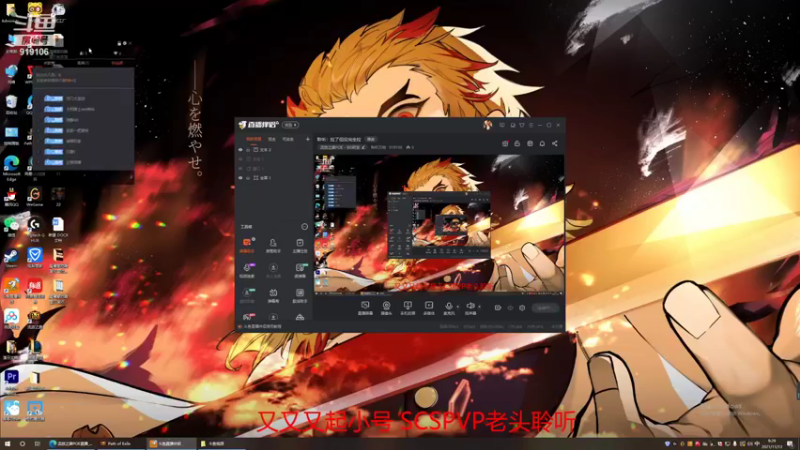The width and height of the screenshot is (800, 450).
Task: Open Windows Start menu
Action: [7, 444]
